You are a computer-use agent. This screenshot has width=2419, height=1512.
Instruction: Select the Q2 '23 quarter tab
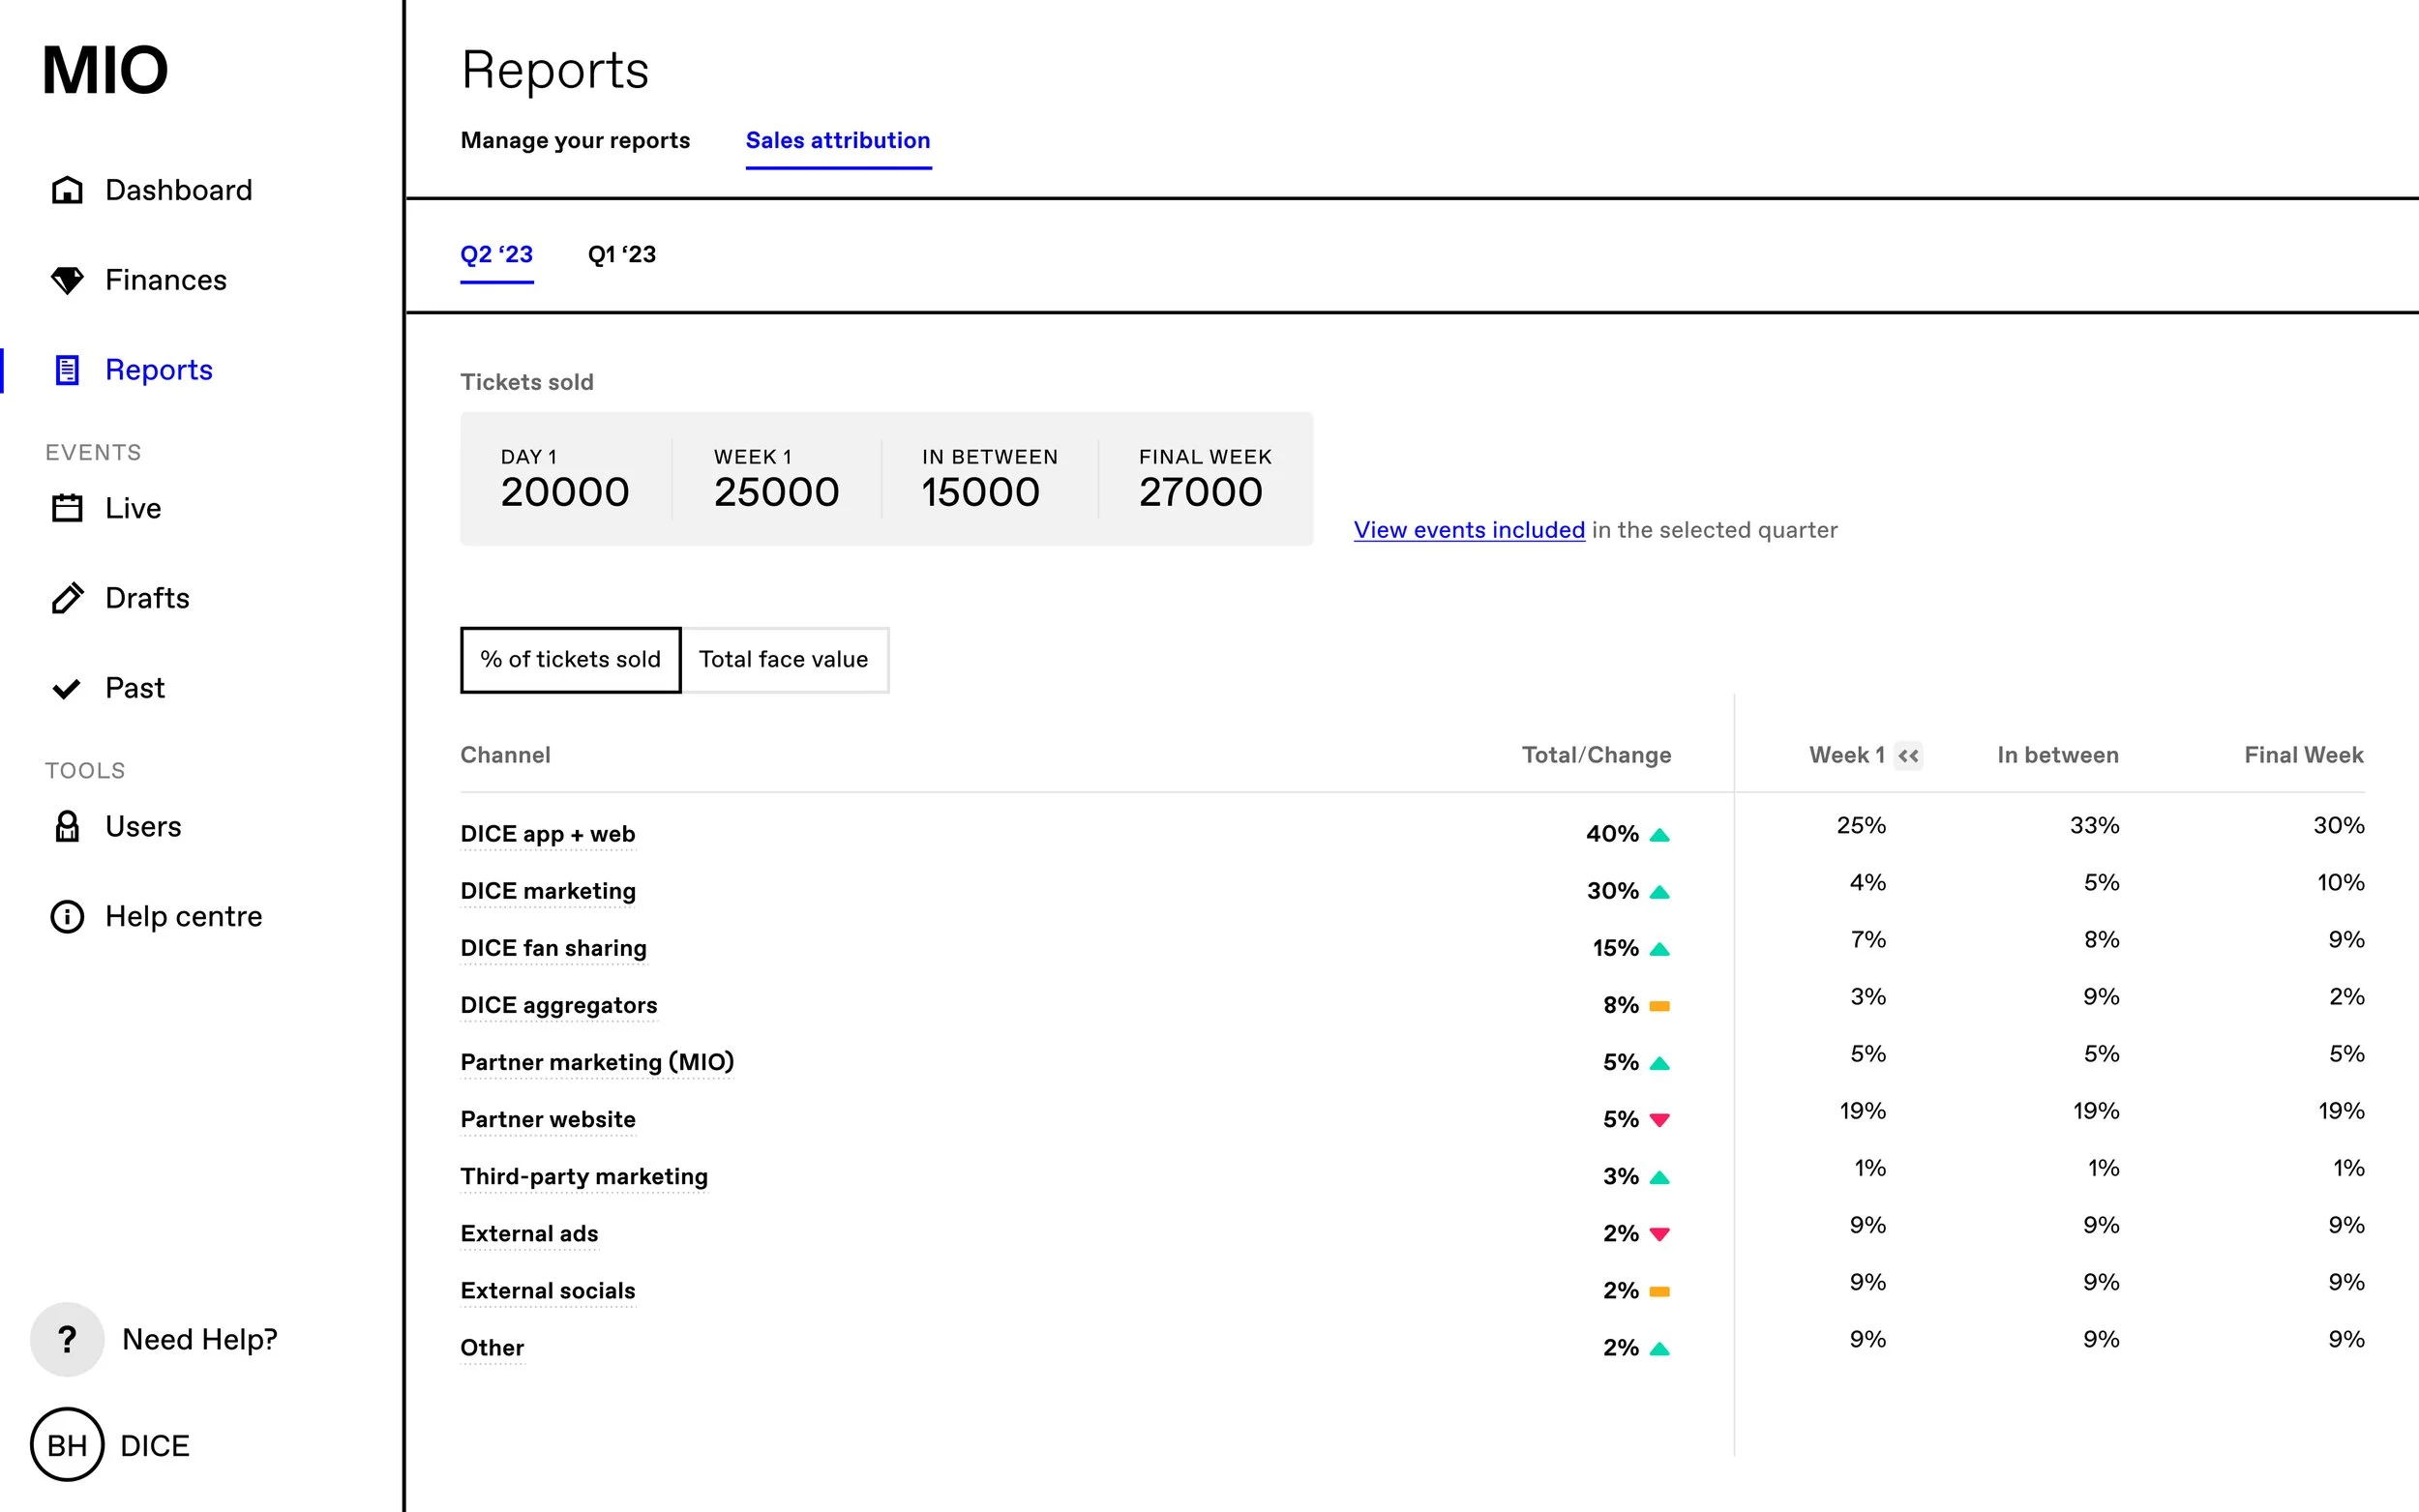496,255
